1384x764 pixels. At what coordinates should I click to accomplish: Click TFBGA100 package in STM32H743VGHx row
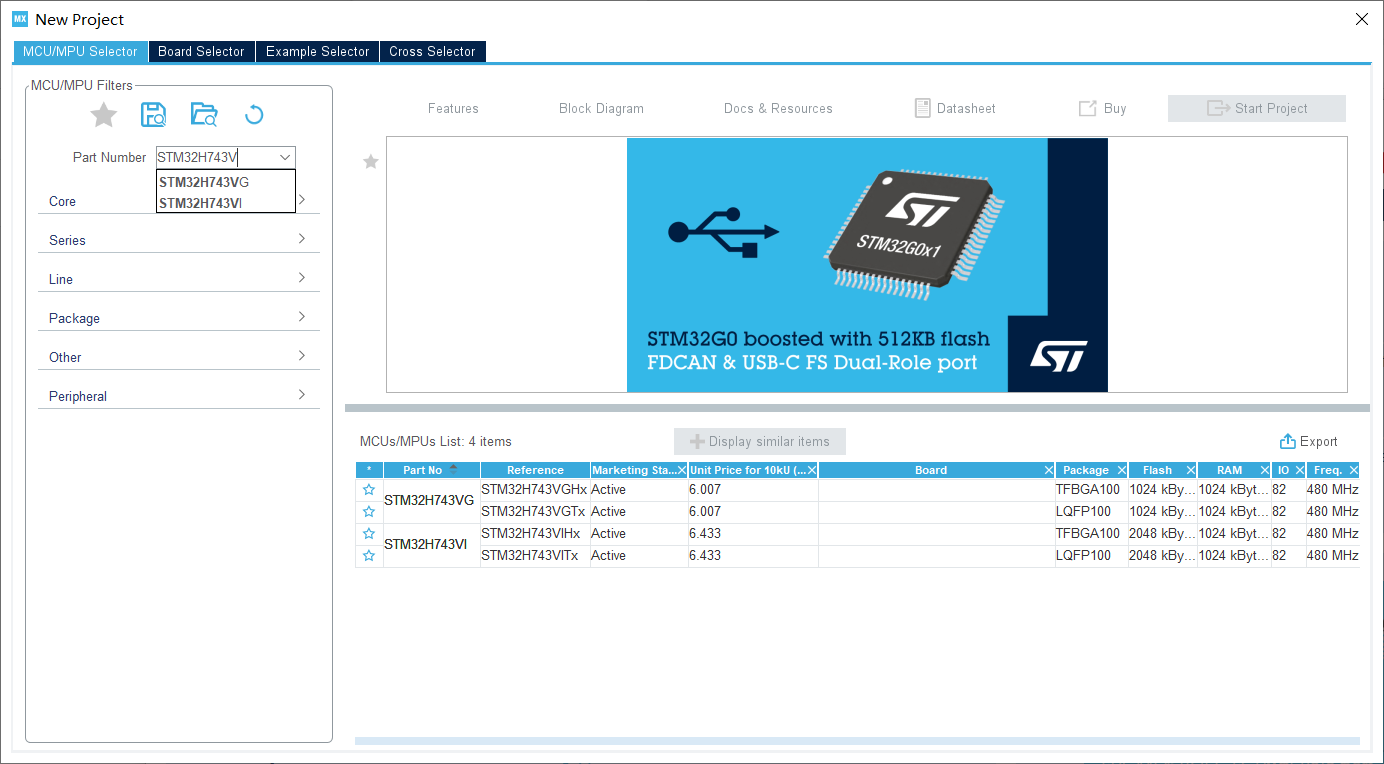click(x=1091, y=490)
